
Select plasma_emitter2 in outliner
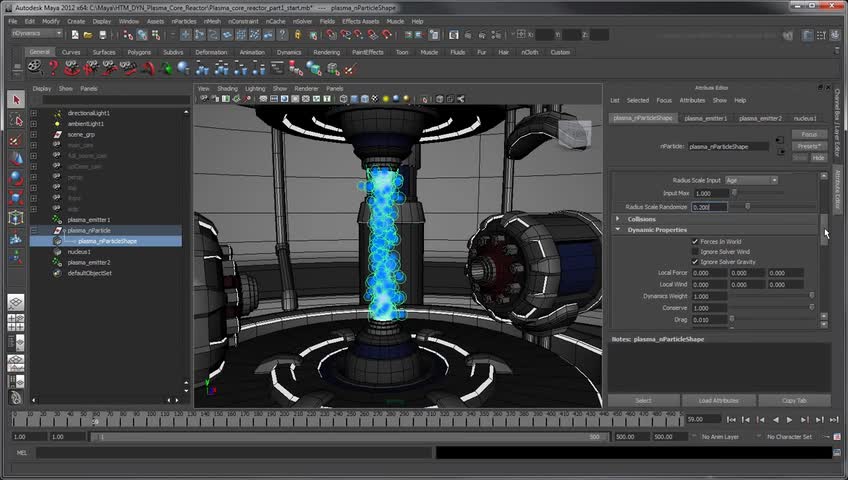click(89, 263)
